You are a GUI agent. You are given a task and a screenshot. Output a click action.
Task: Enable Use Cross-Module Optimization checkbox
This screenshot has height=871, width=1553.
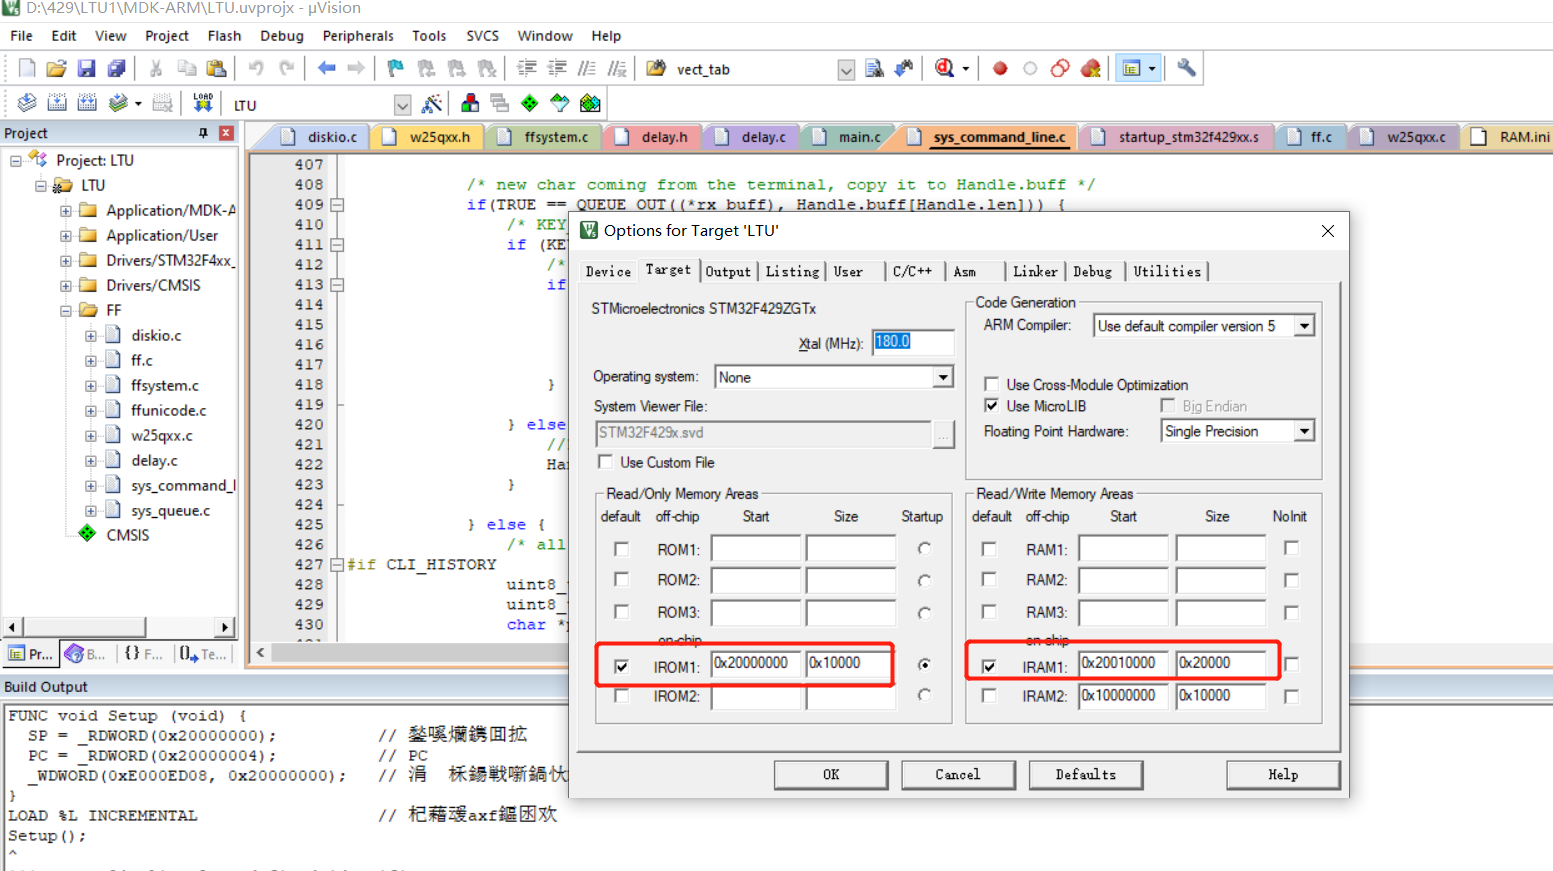(991, 384)
